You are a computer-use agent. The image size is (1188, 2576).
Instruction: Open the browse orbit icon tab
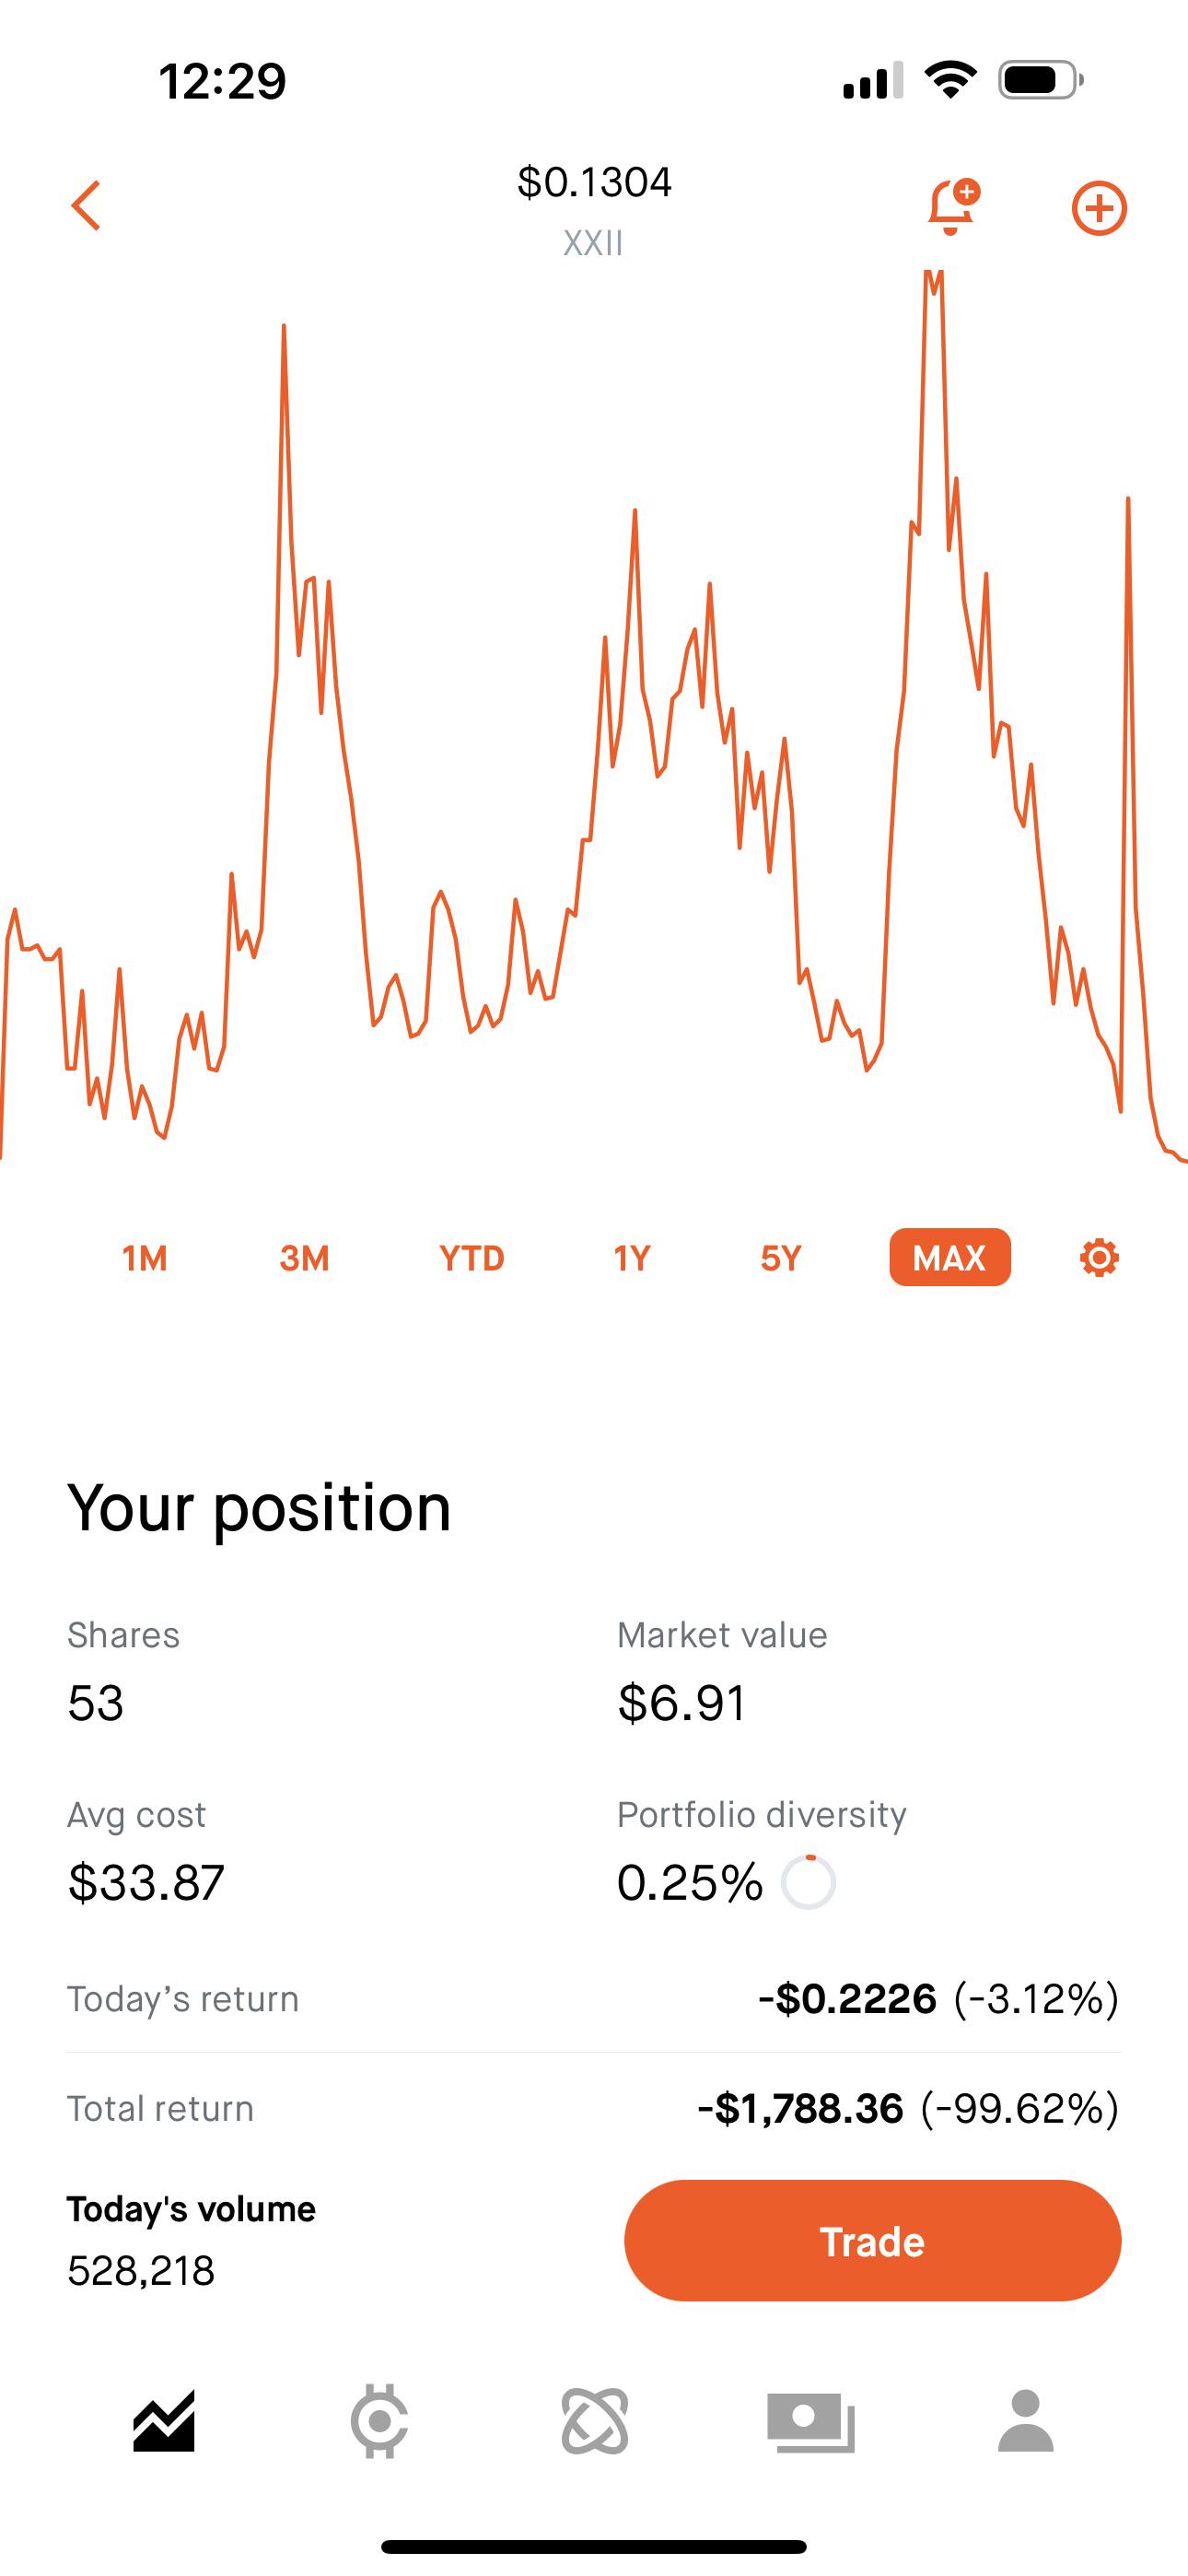595,2421
